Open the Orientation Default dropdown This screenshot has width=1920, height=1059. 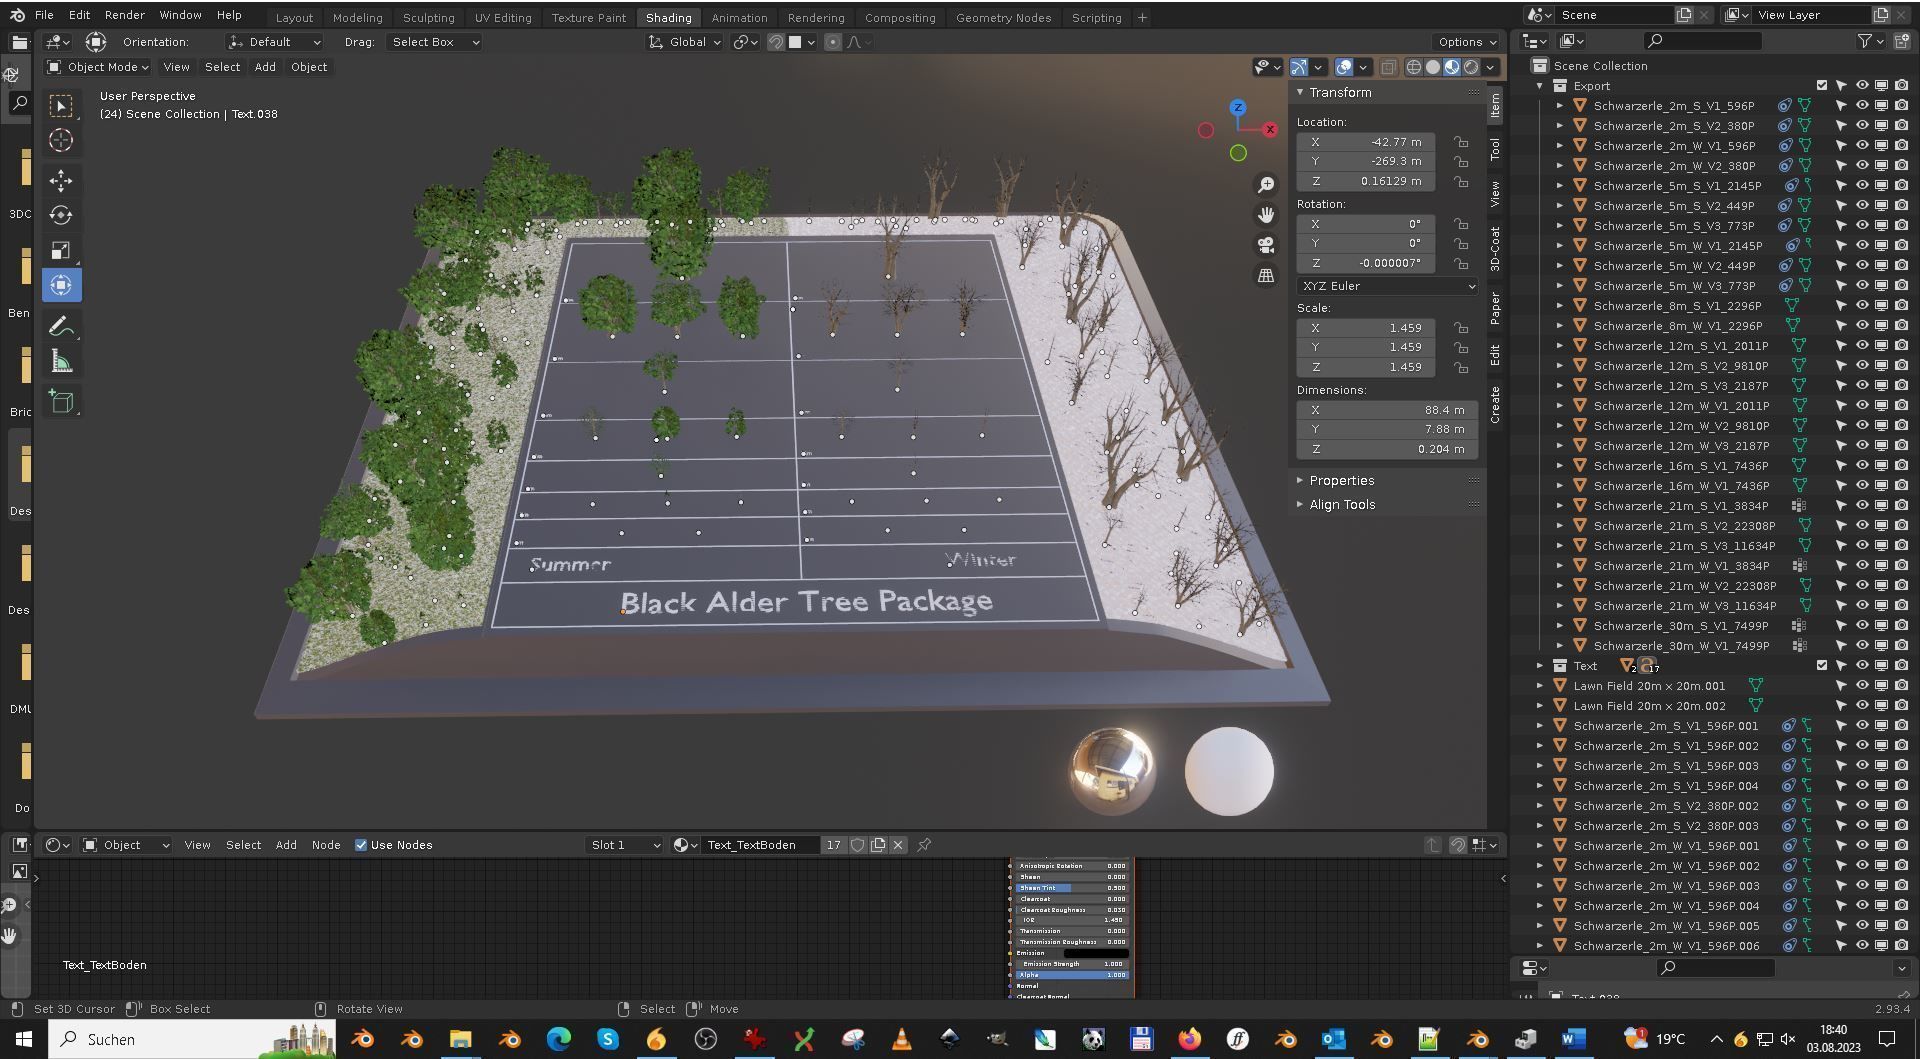(274, 42)
